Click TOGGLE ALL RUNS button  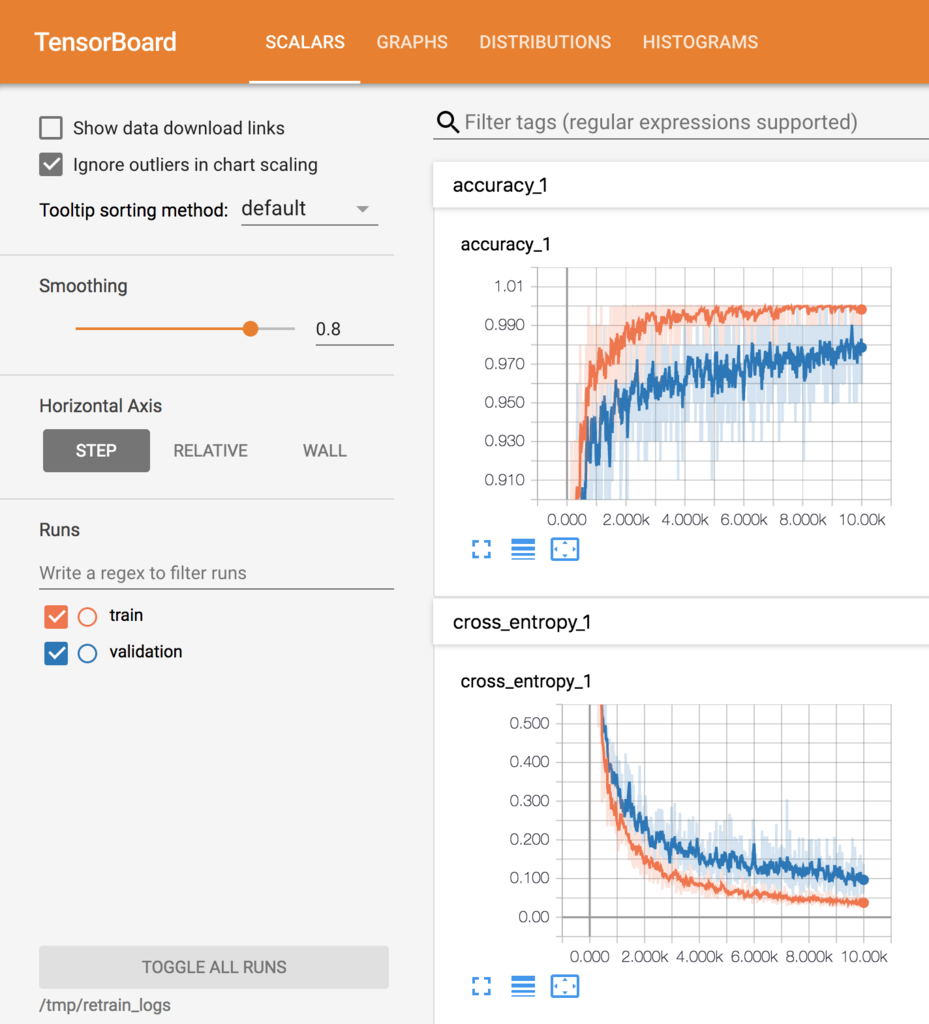[214, 967]
